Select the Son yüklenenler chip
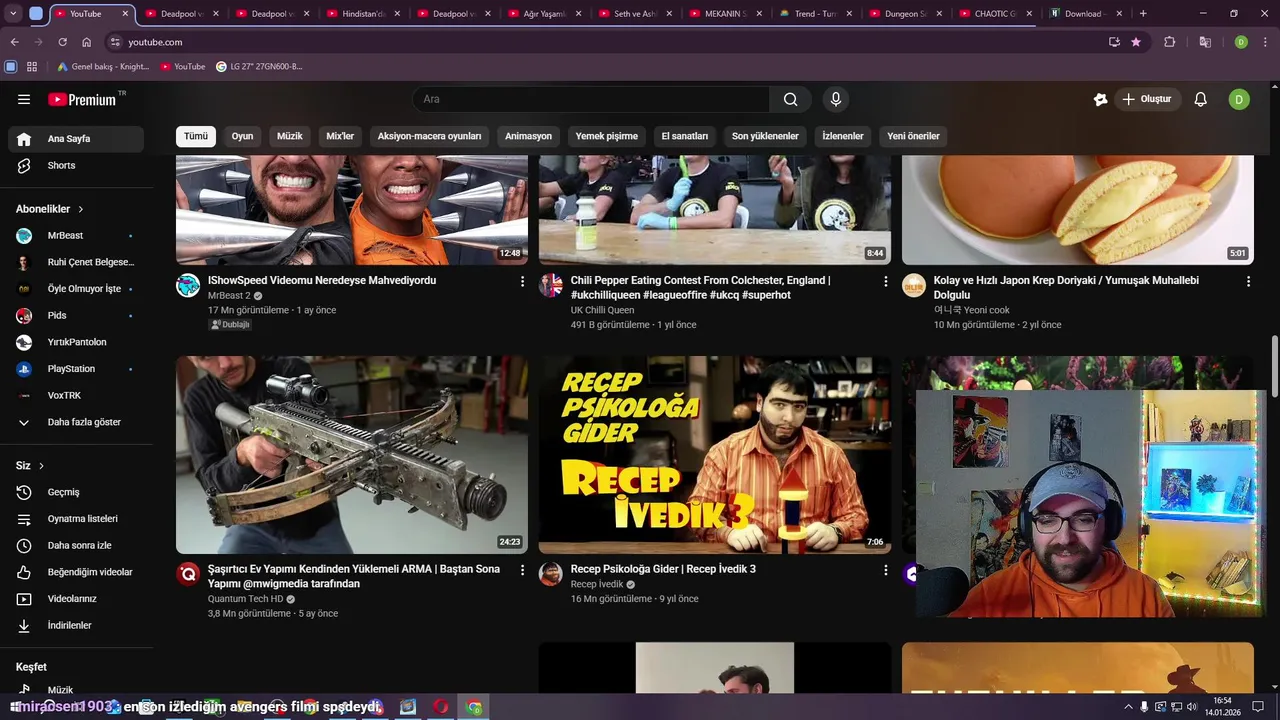This screenshot has width=1280, height=720. tap(765, 136)
